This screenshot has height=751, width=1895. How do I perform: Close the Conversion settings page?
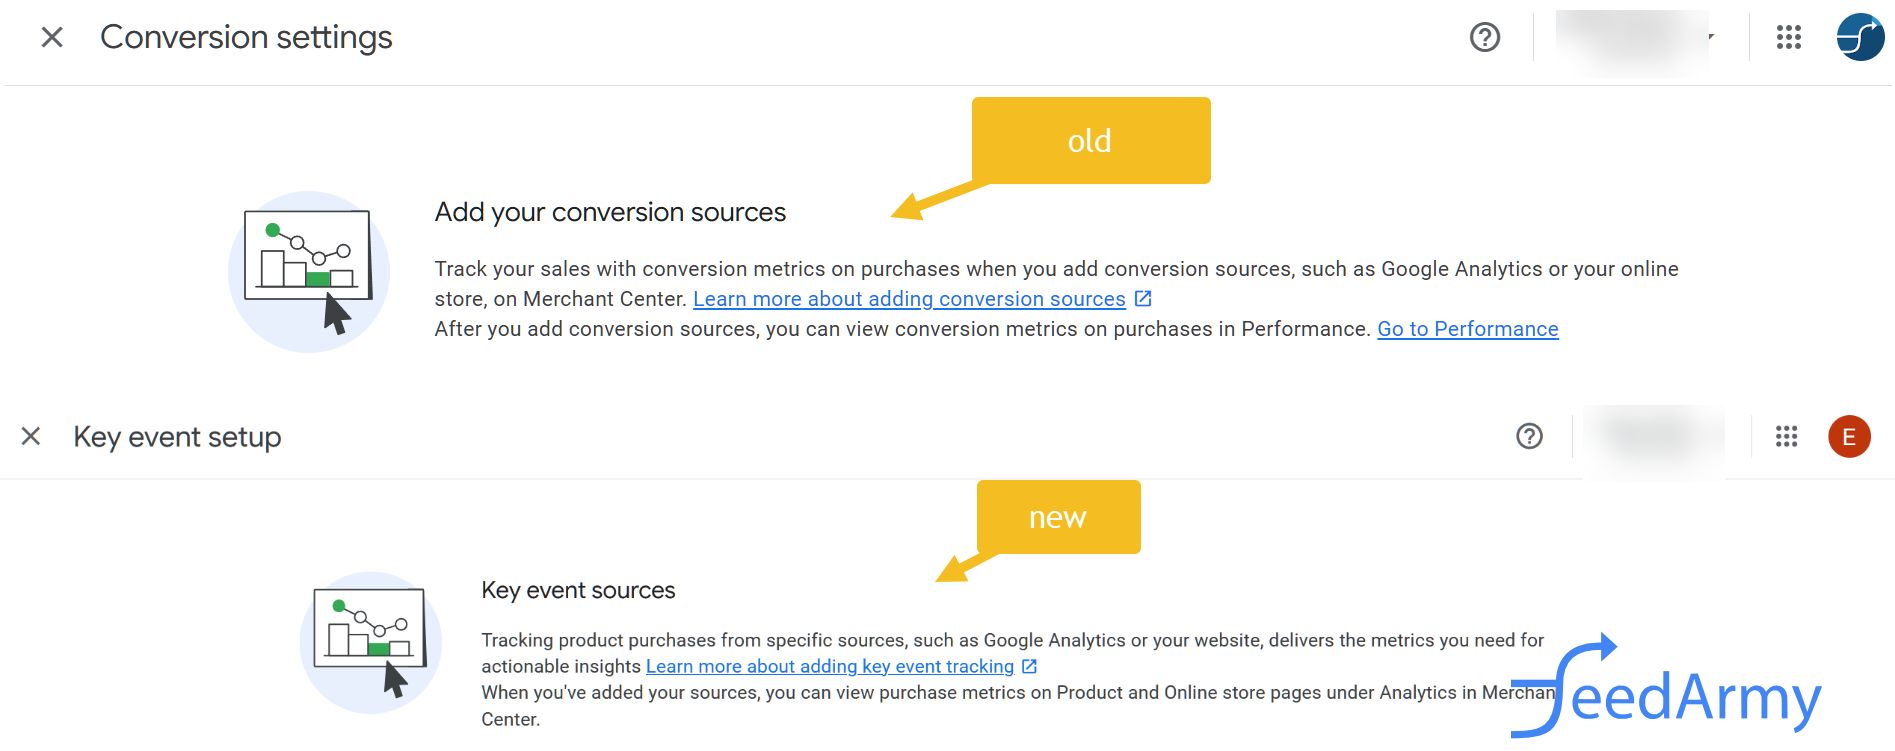click(52, 38)
